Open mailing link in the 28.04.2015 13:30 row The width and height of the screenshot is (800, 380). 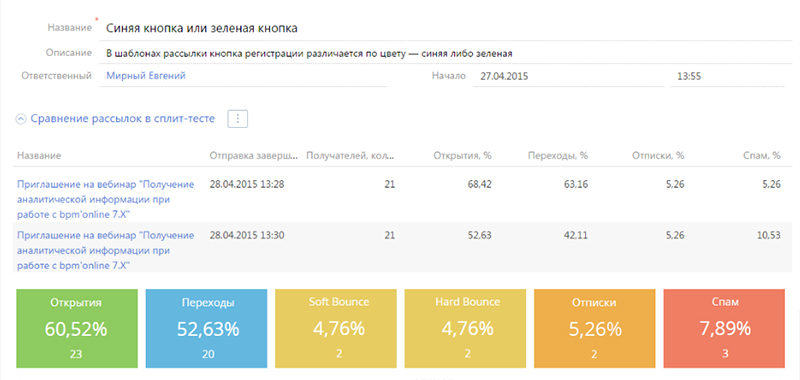tap(106, 250)
